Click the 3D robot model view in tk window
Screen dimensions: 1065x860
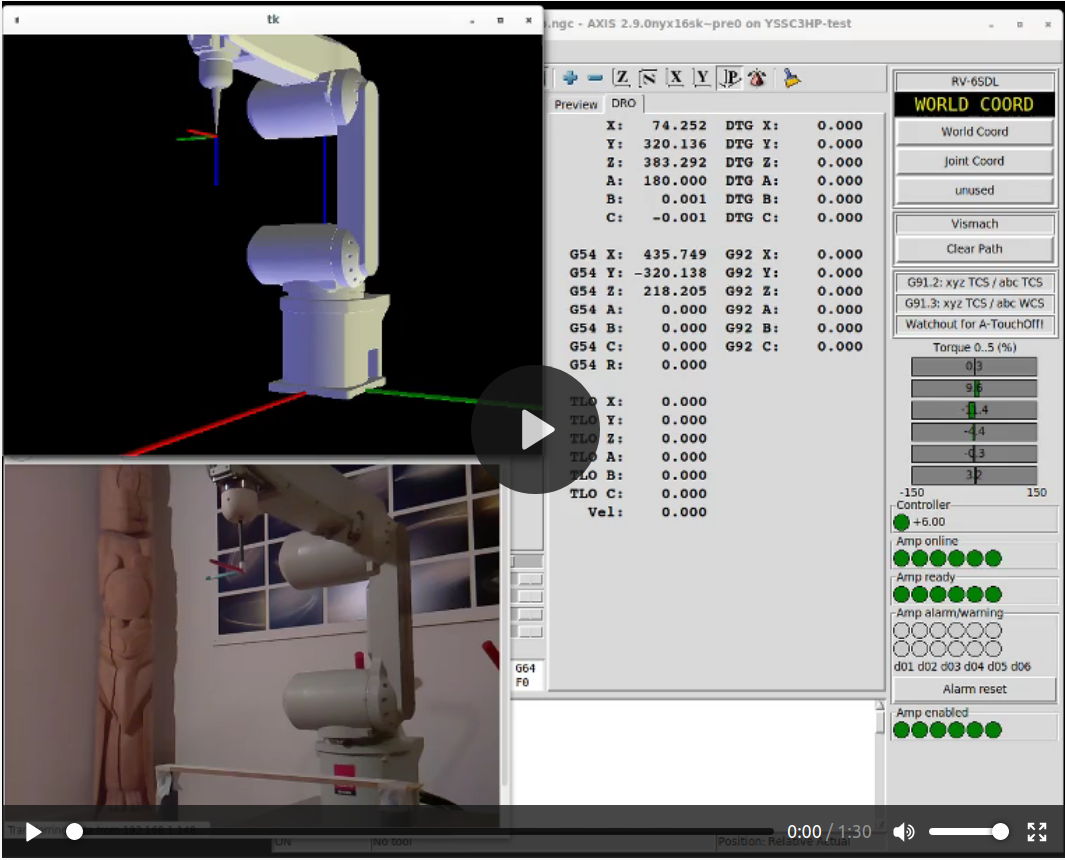[x=272, y=245]
